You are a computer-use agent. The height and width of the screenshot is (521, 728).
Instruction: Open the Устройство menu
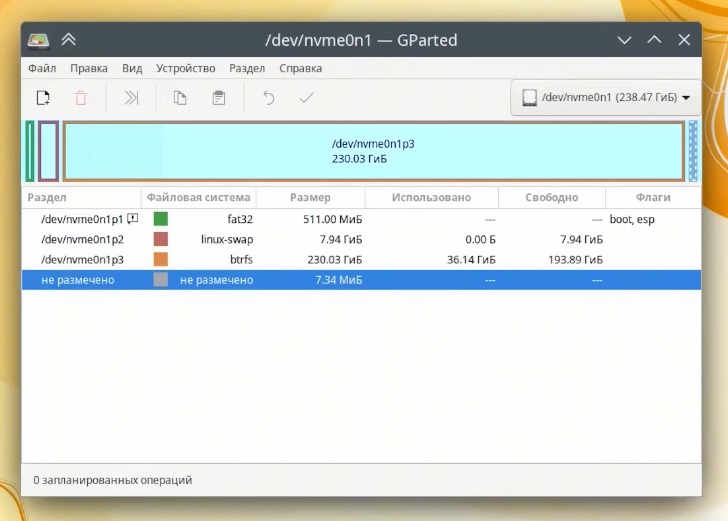click(186, 68)
